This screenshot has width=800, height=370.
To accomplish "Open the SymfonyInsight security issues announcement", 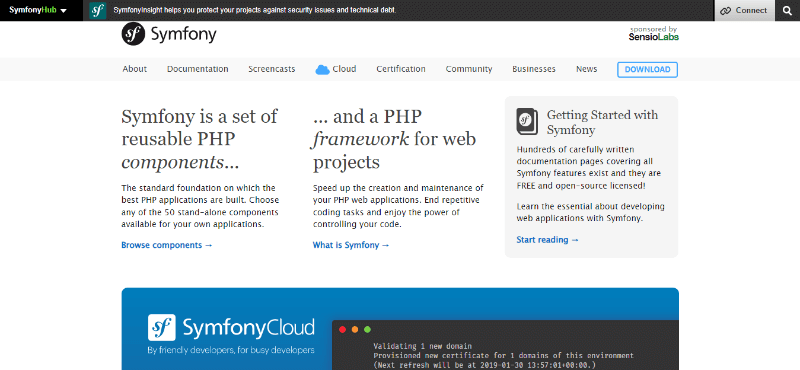I will [254, 10].
